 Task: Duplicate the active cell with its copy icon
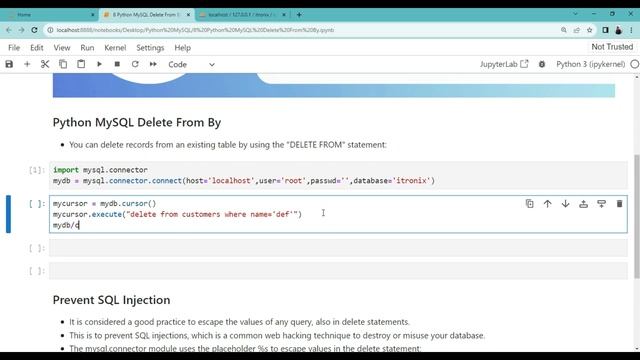coord(529,204)
